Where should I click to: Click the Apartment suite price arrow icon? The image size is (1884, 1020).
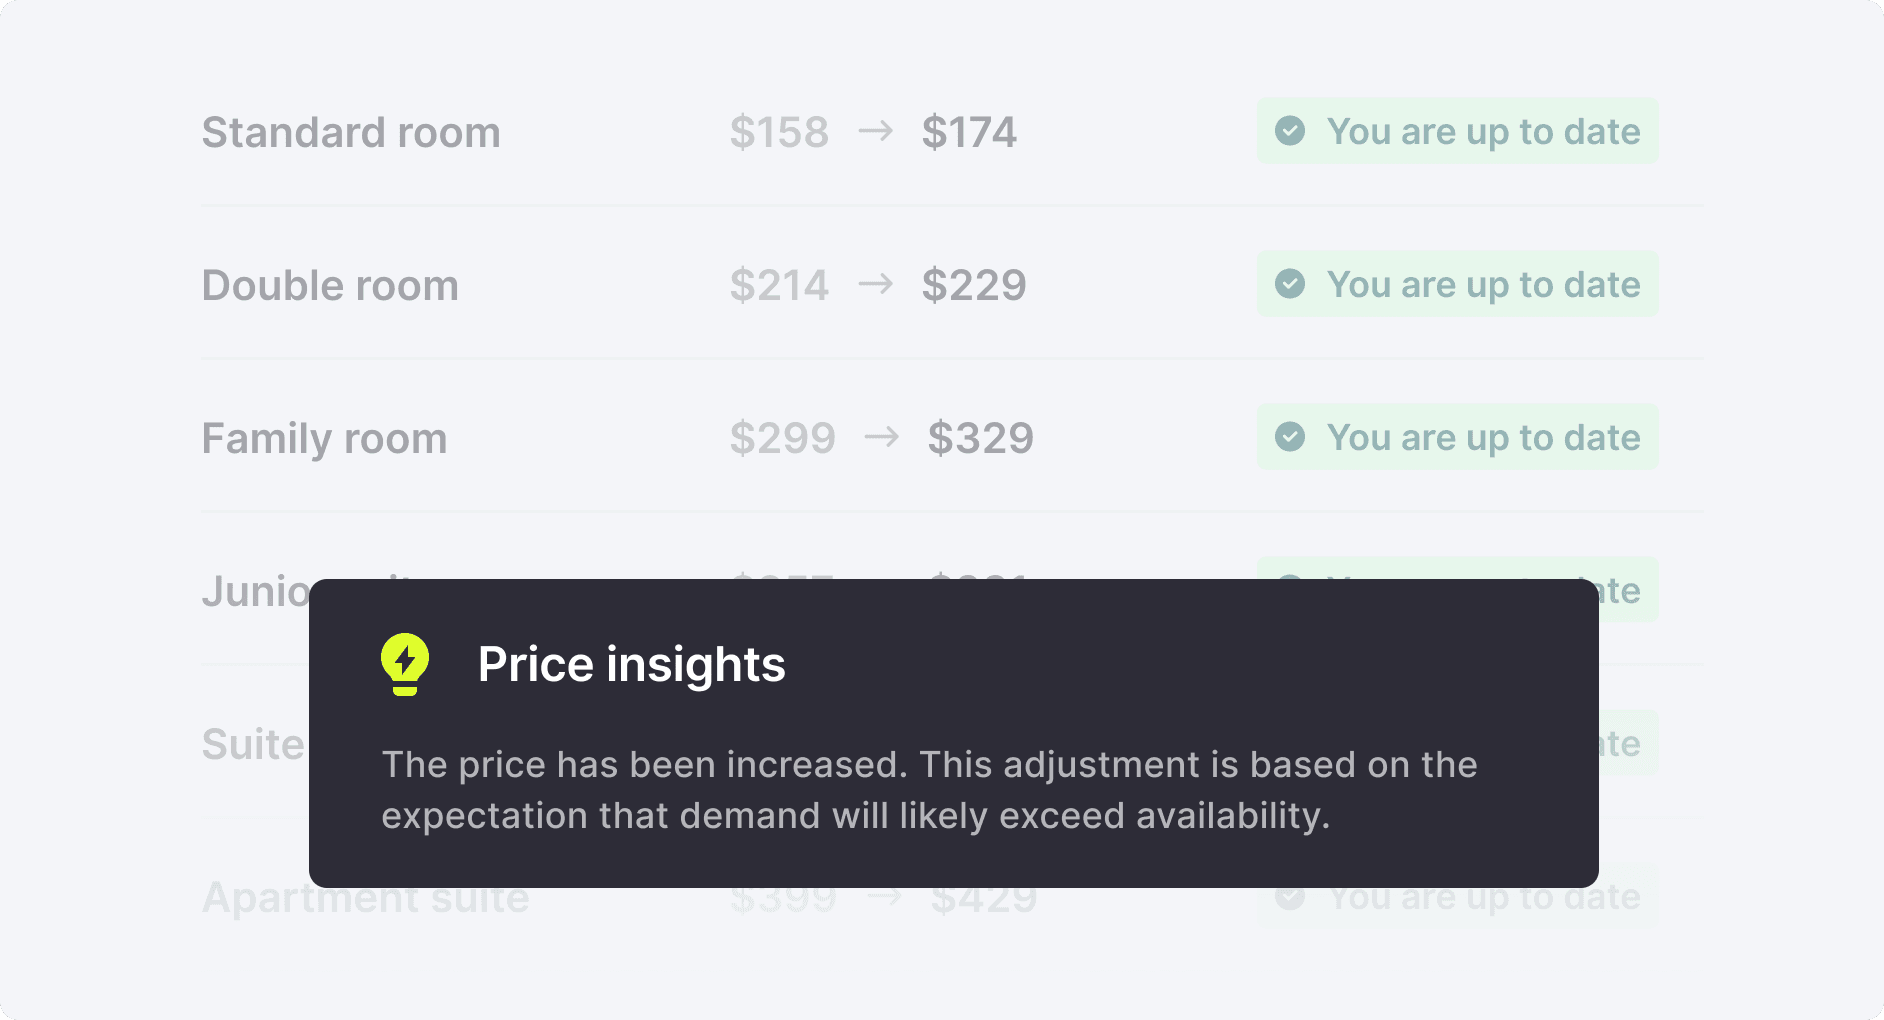884,897
